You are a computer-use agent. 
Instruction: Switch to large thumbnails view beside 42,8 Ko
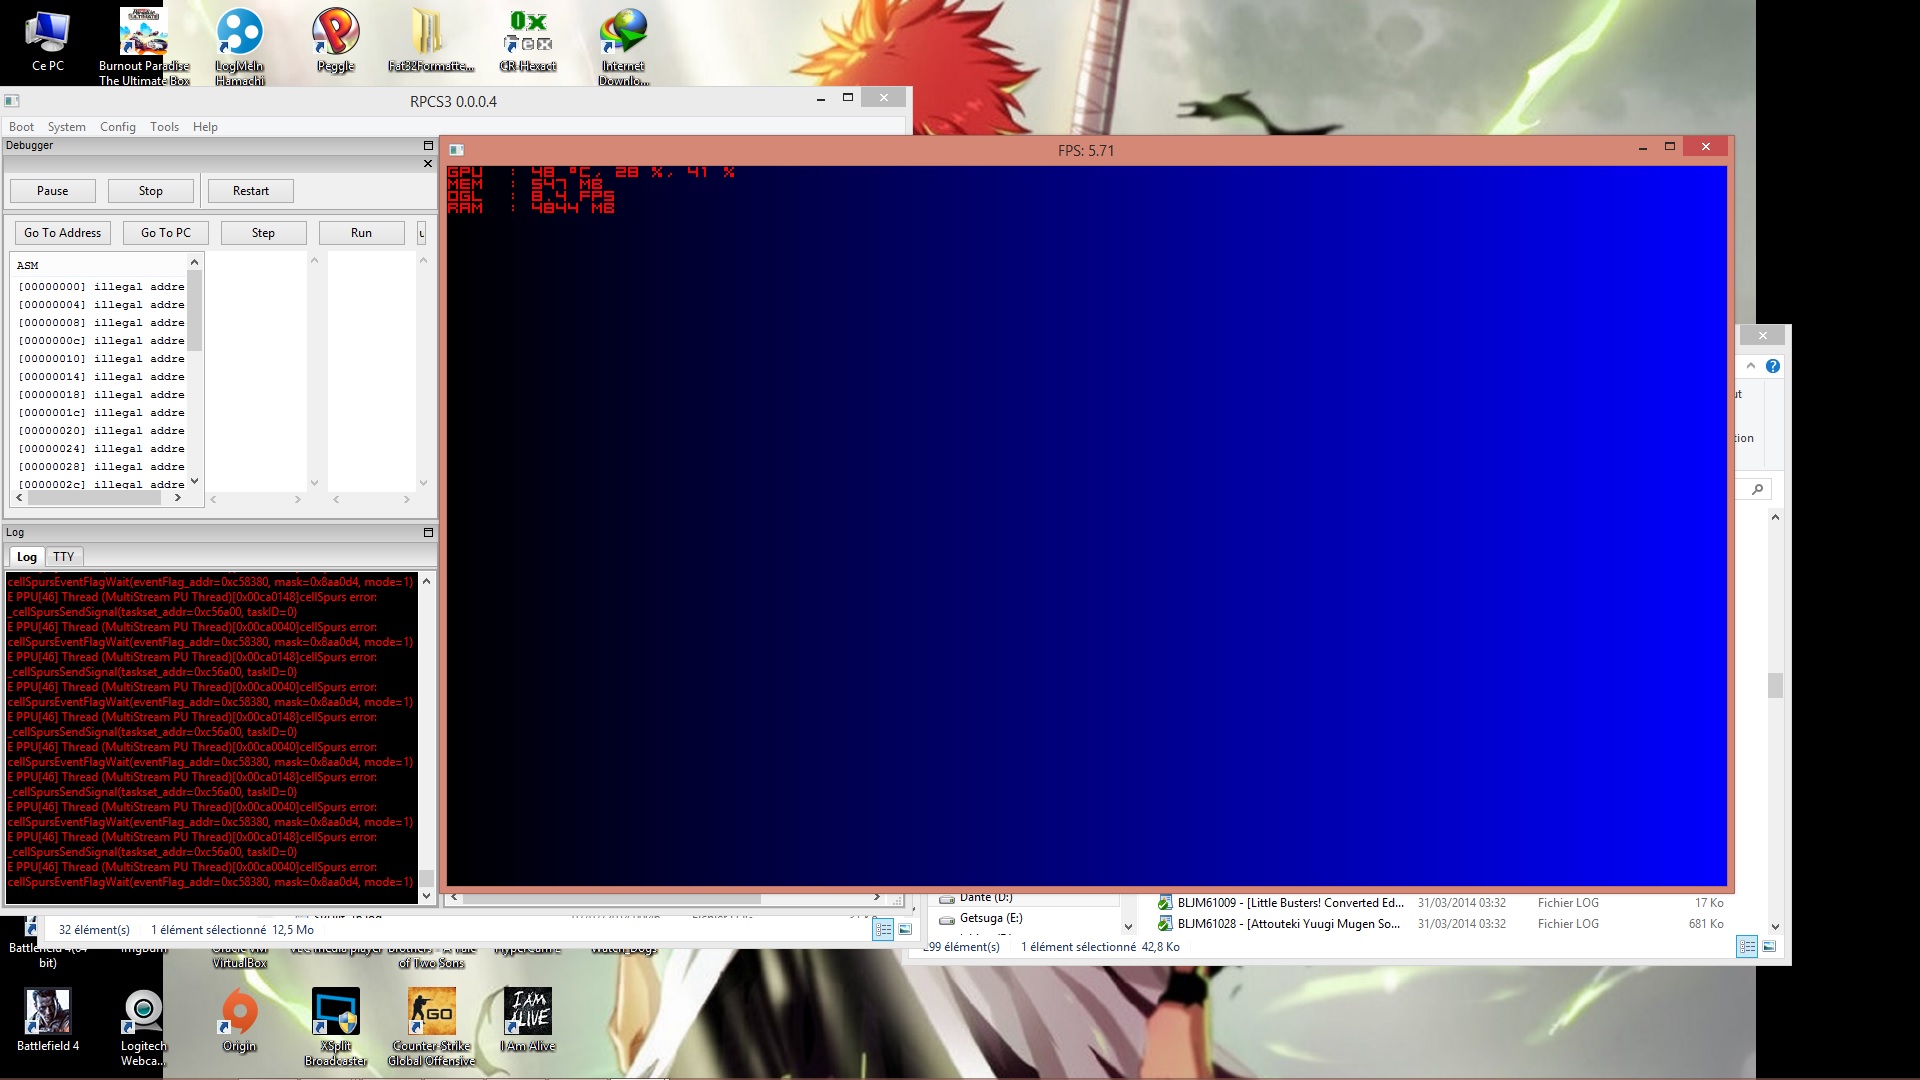point(1769,946)
